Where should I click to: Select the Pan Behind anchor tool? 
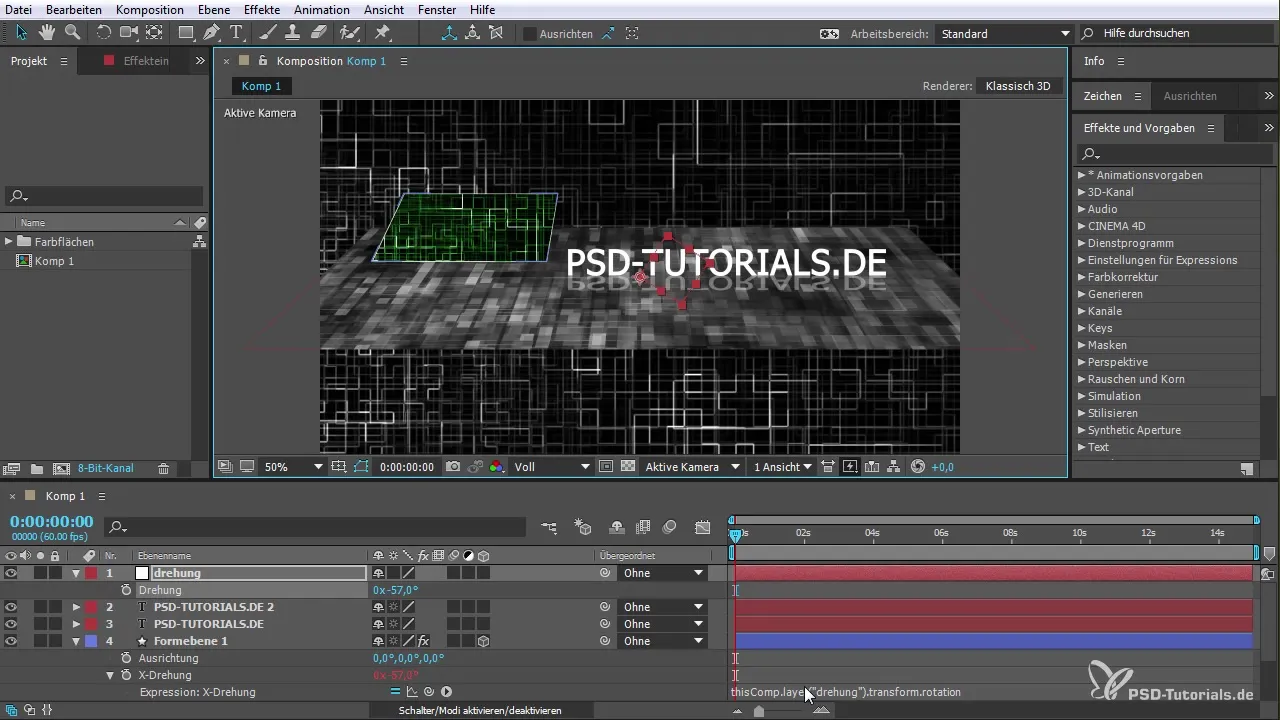[x=154, y=32]
